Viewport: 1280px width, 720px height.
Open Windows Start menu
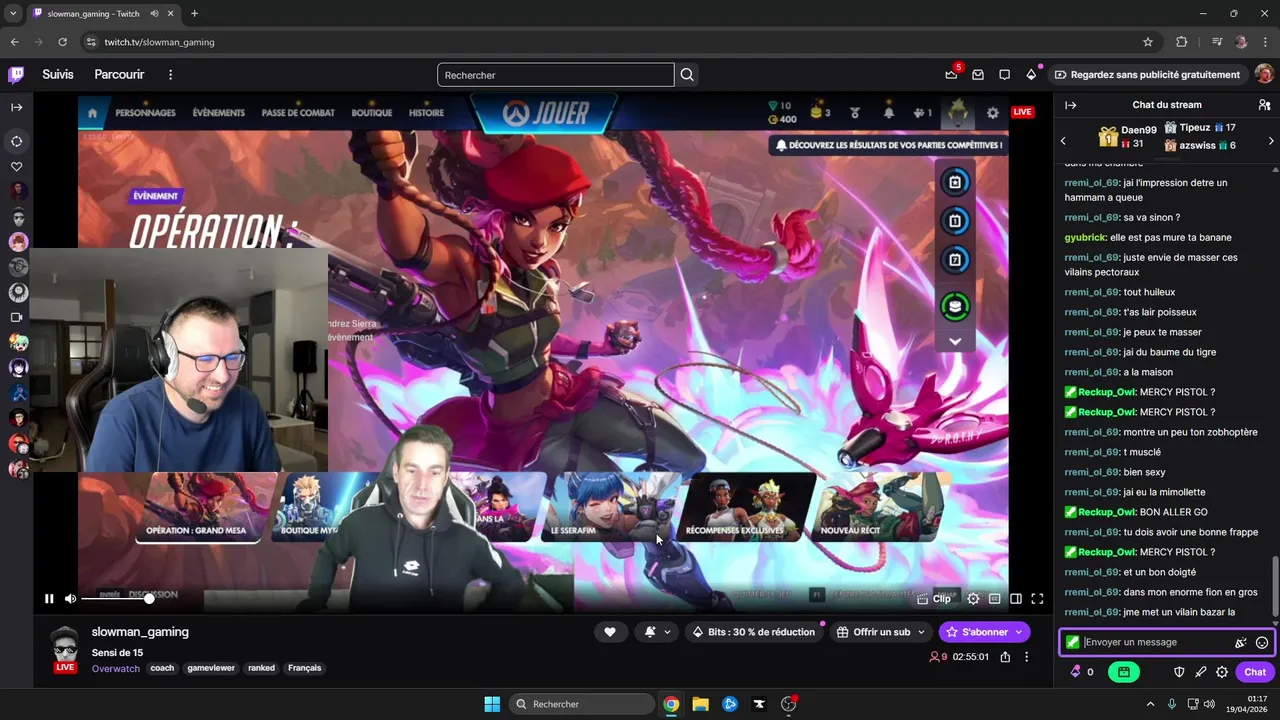pyautogui.click(x=492, y=704)
